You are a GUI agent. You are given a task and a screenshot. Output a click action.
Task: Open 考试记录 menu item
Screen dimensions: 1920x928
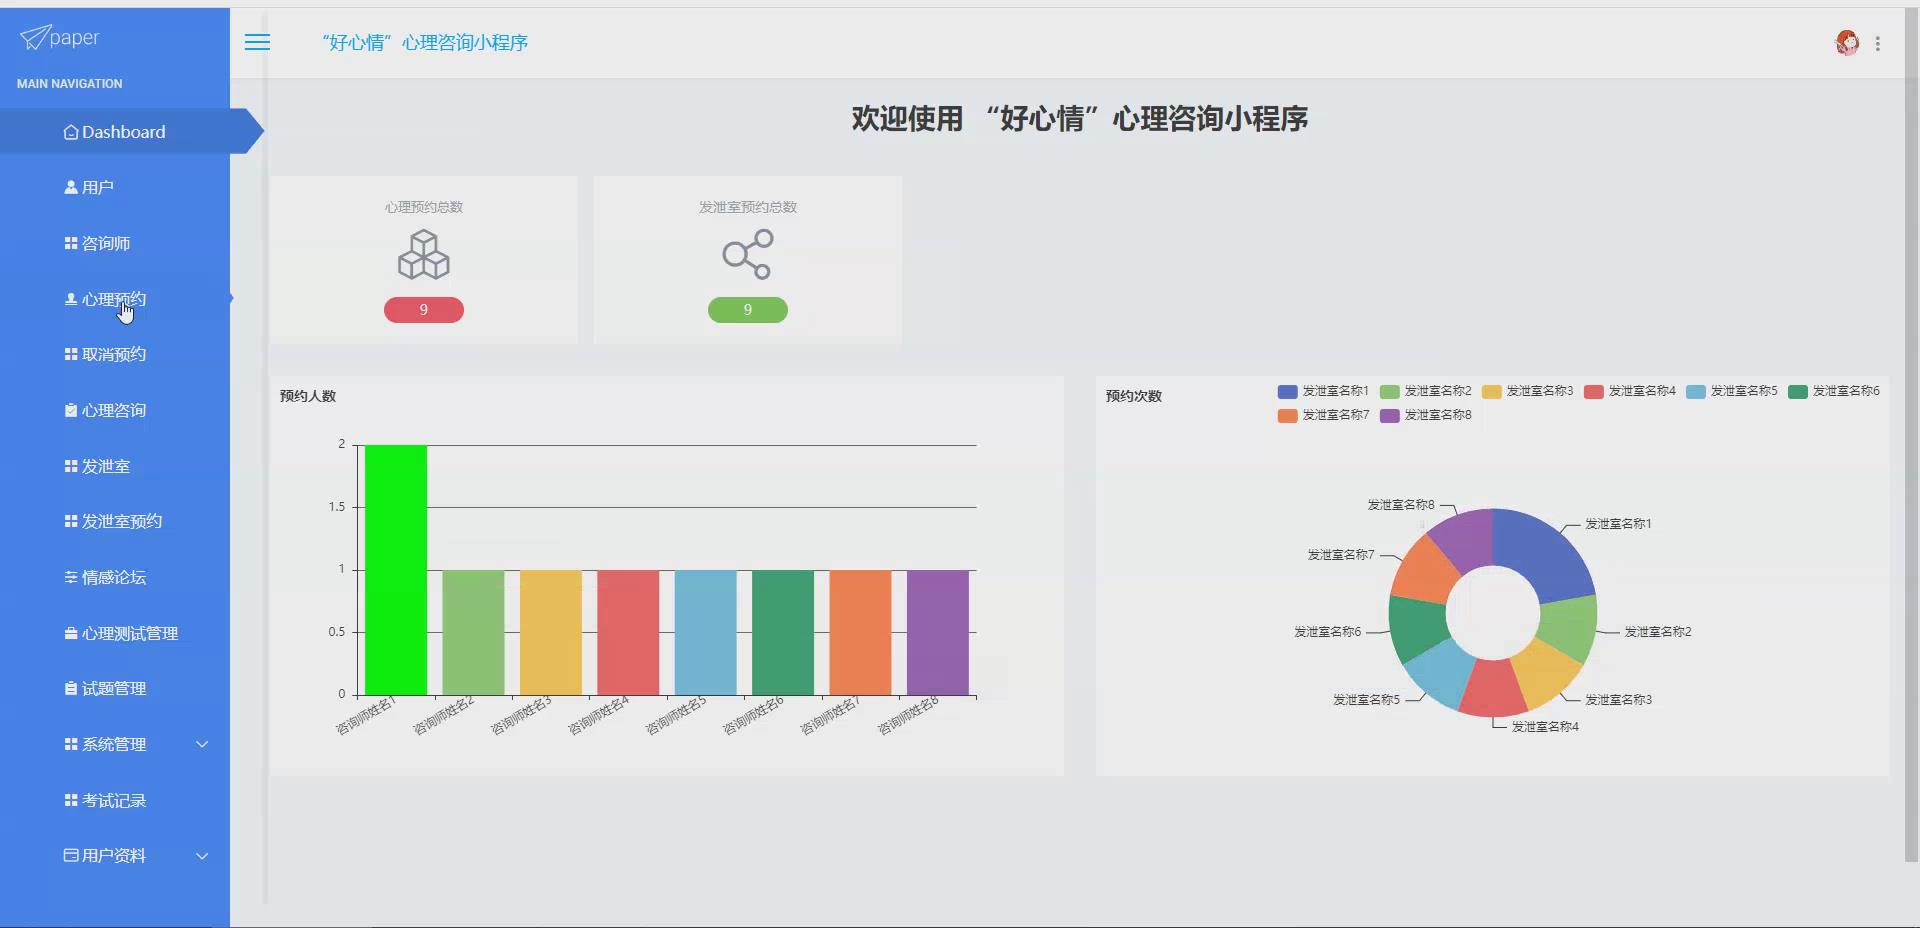(x=115, y=800)
